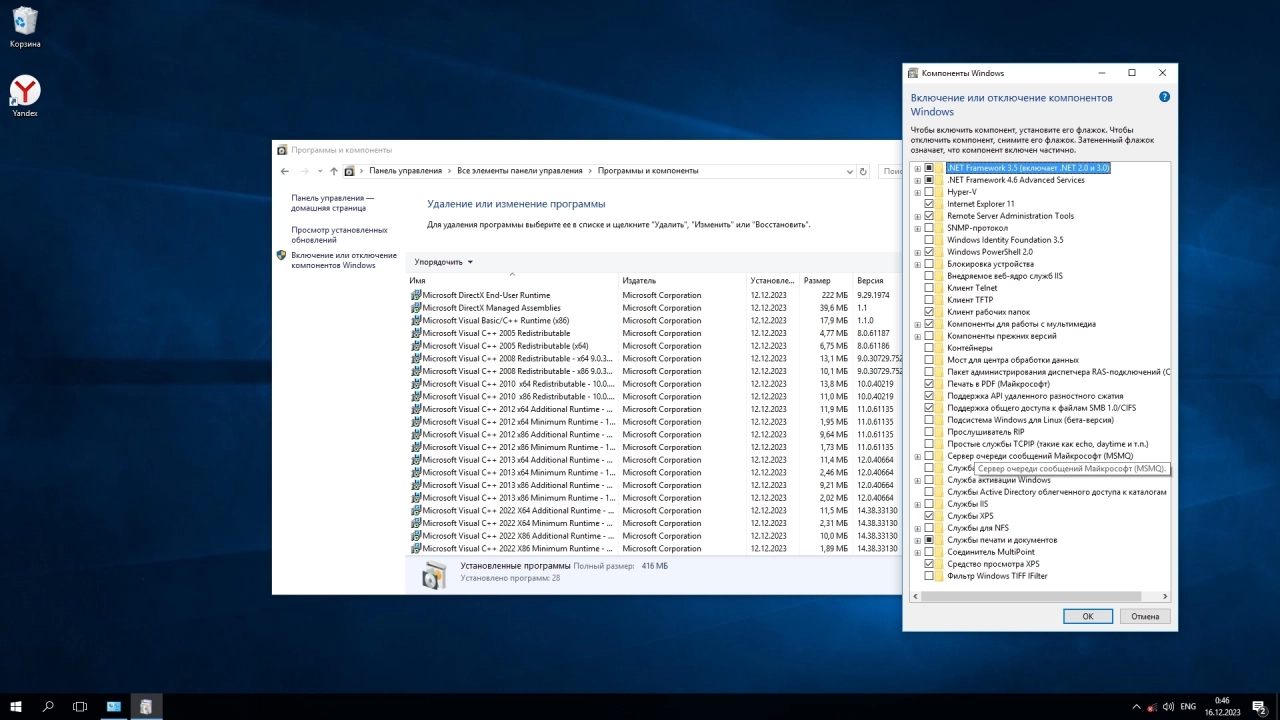The height and width of the screenshot is (720, 1280).
Task: Open the Yandex browser desktop shortcut
Action: 25,96
